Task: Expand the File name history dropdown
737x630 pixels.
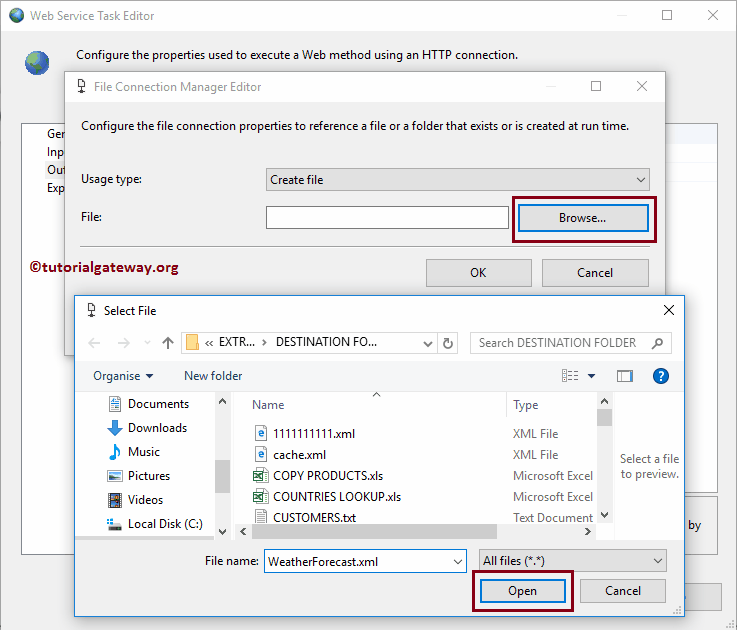Action: pyautogui.click(x=457, y=561)
